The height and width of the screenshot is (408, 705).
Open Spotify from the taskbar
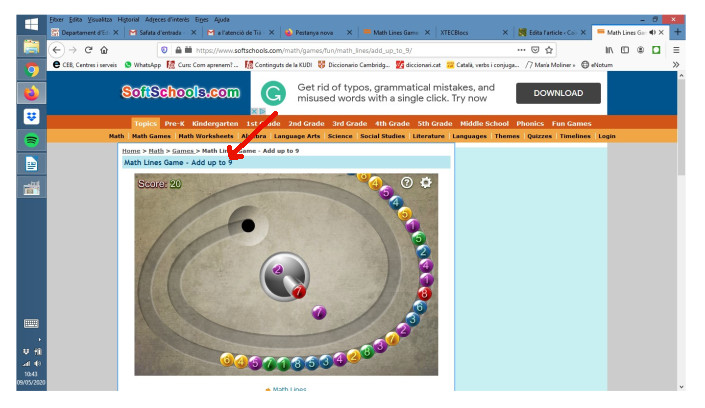click(31, 141)
